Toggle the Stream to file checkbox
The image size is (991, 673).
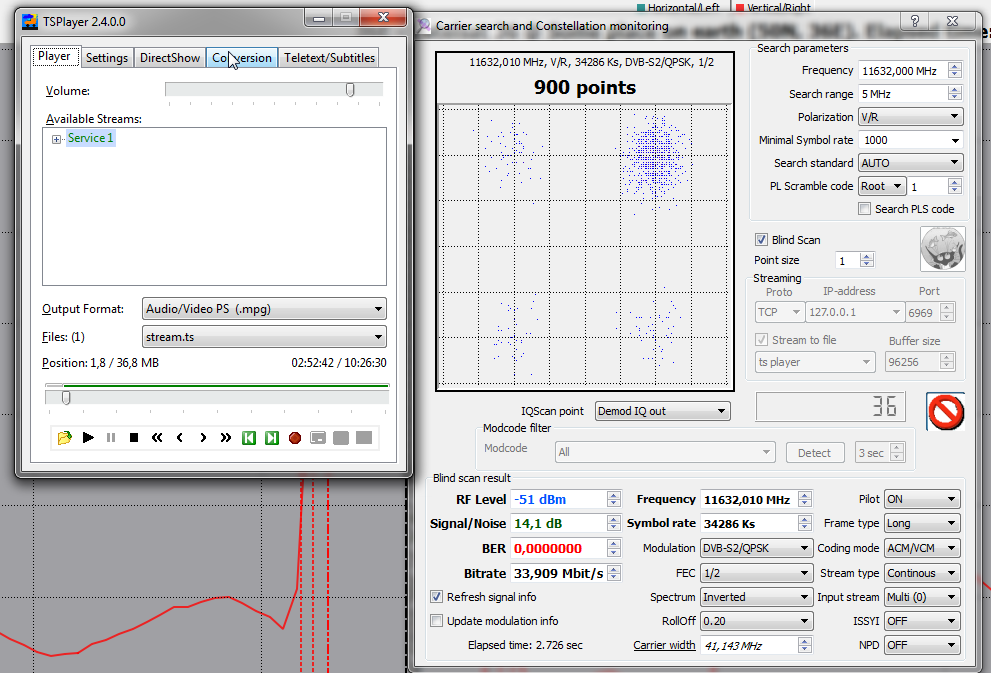click(762, 340)
